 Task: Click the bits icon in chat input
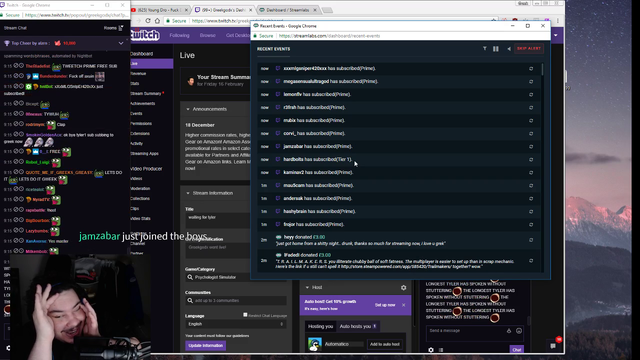[x=509, y=331]
